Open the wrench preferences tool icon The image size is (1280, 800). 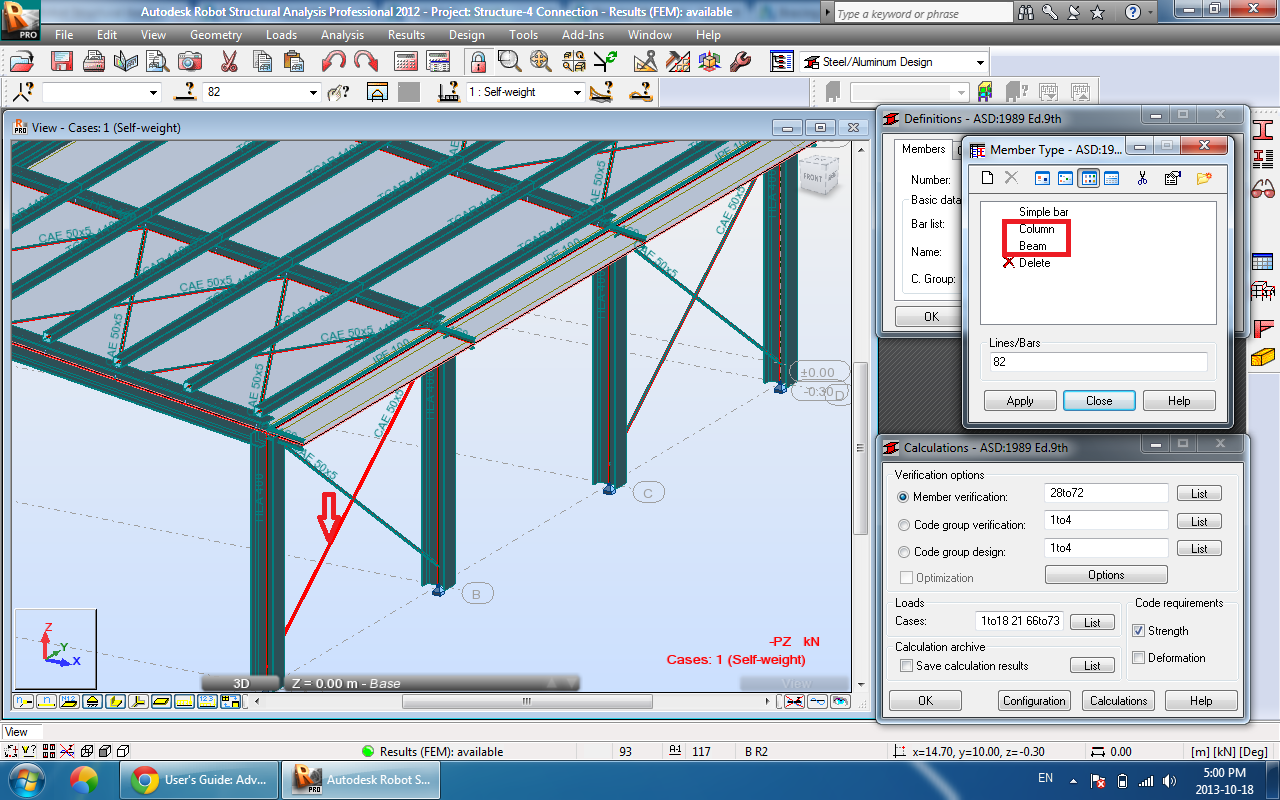click(x=741, y=61)
